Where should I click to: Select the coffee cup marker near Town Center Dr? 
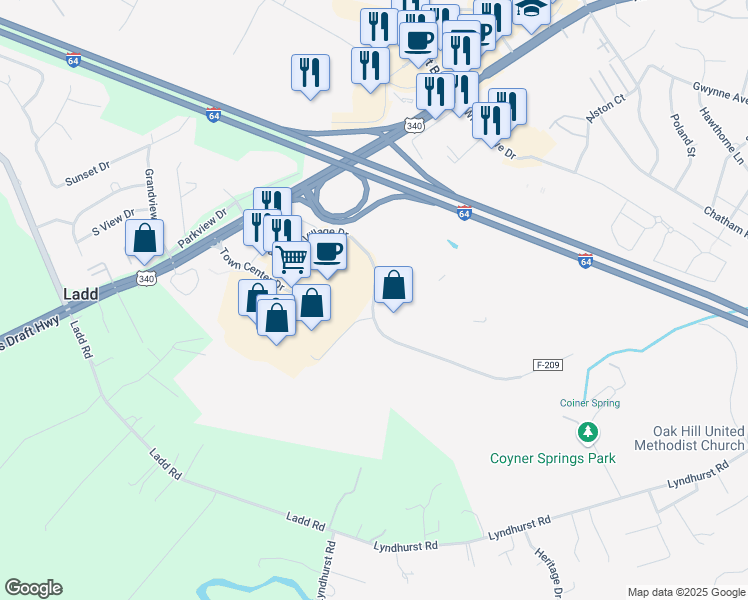tap(329, 253)
